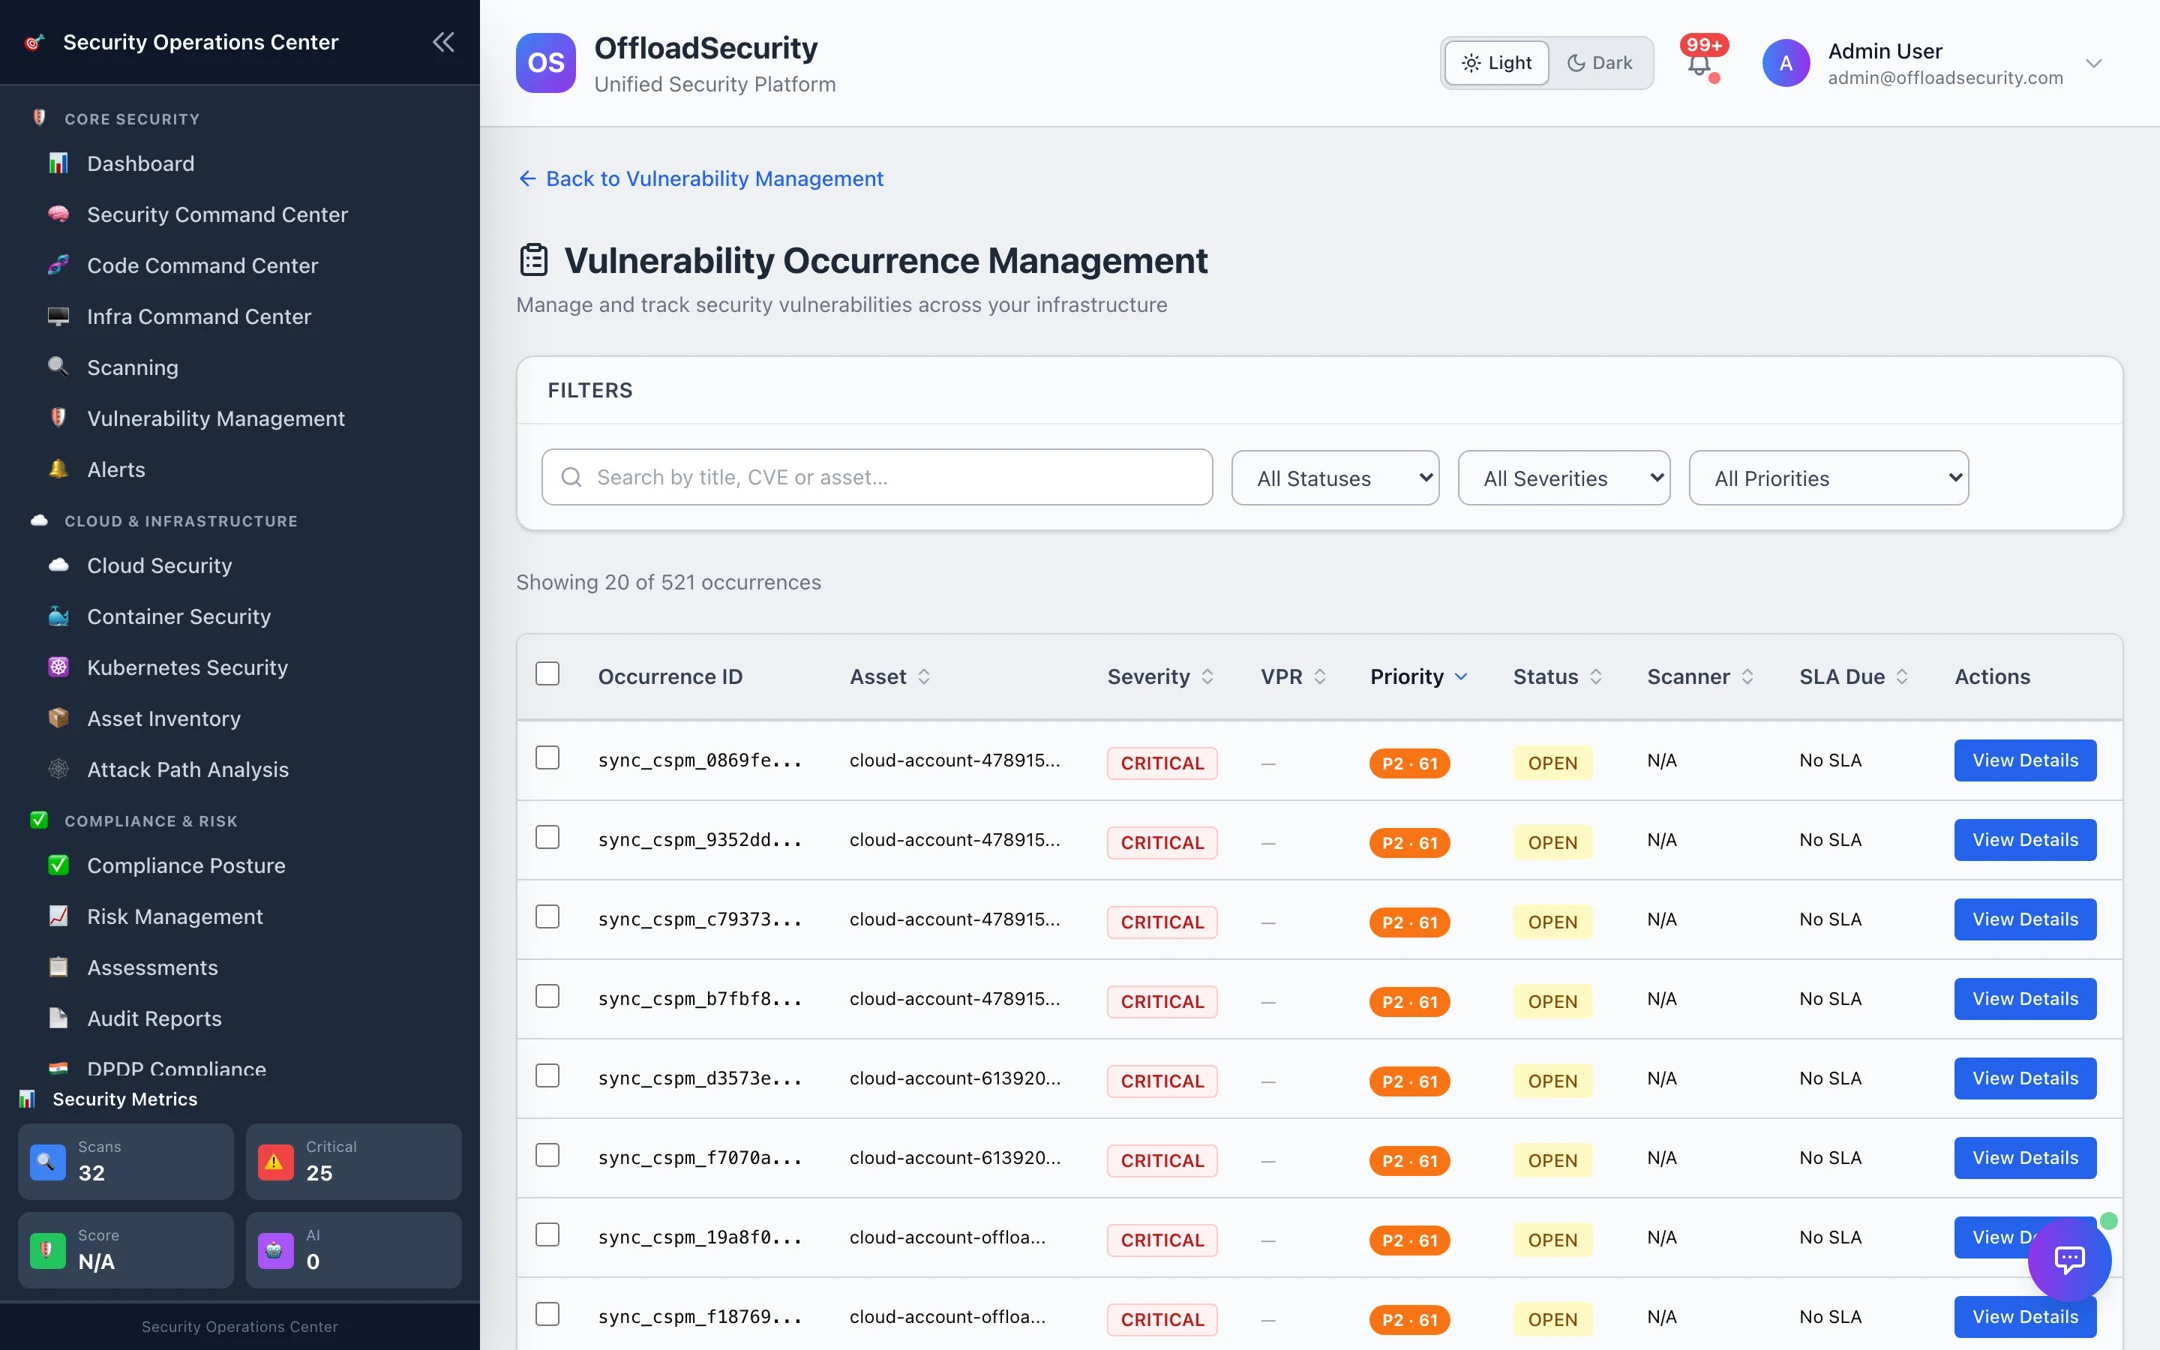View Details for sync_cspm_c79373
This screenshot has height=1350, width=2160.
click(x=2025, y=919)
